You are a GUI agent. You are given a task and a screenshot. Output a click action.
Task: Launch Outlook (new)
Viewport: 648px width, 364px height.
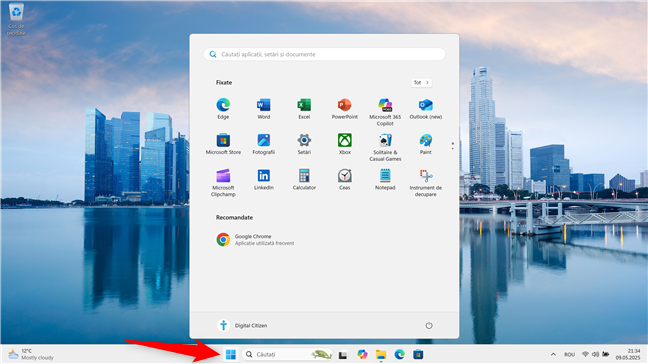coord(426,109)
